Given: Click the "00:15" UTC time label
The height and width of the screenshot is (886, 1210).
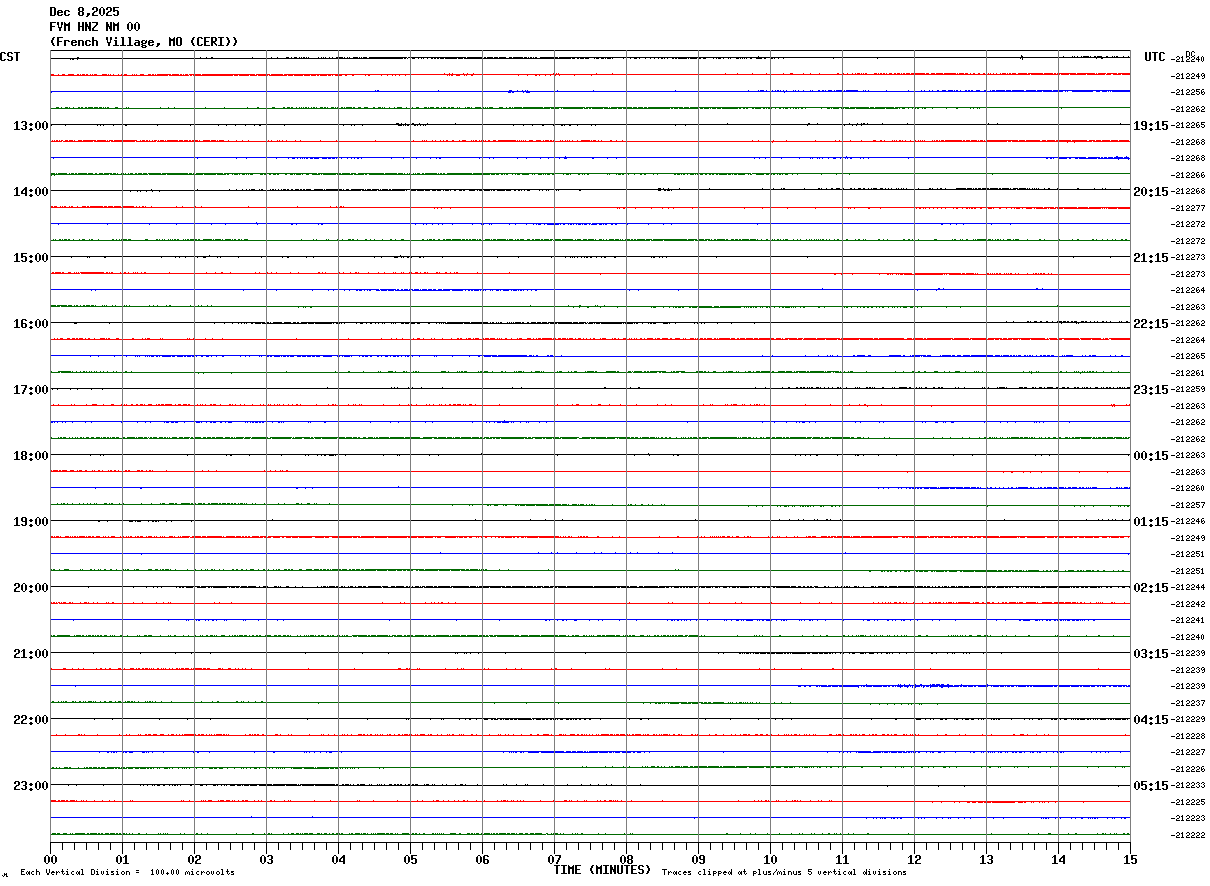Looking at the screenshot, I should 1150,456.
